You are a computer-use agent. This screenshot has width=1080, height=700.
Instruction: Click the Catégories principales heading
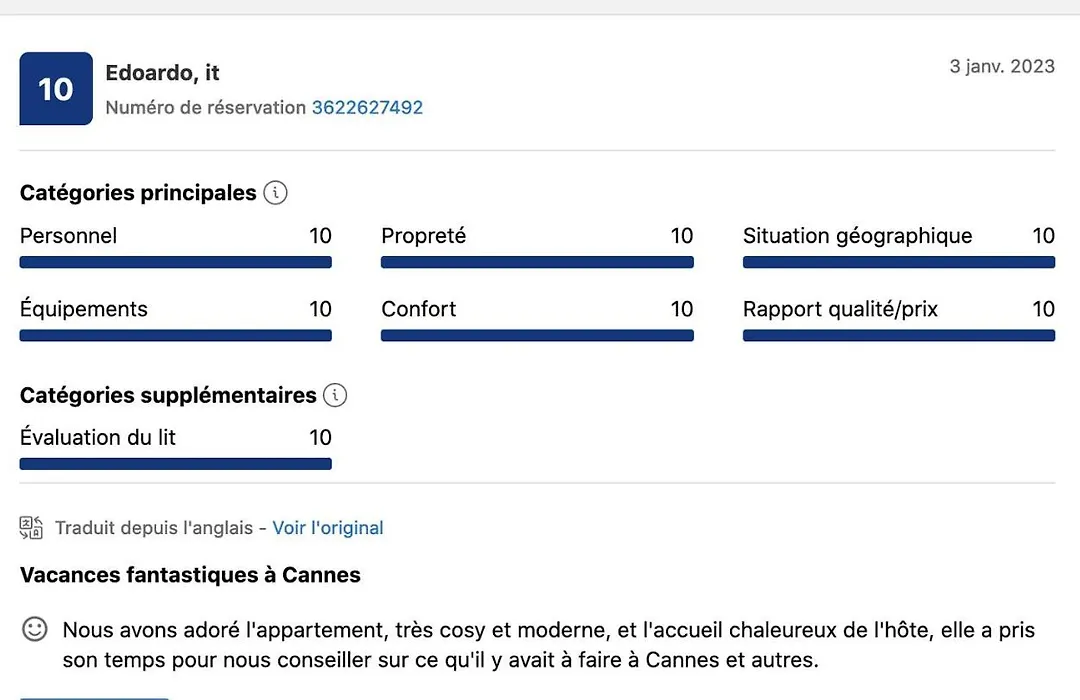tap(138, 193)
